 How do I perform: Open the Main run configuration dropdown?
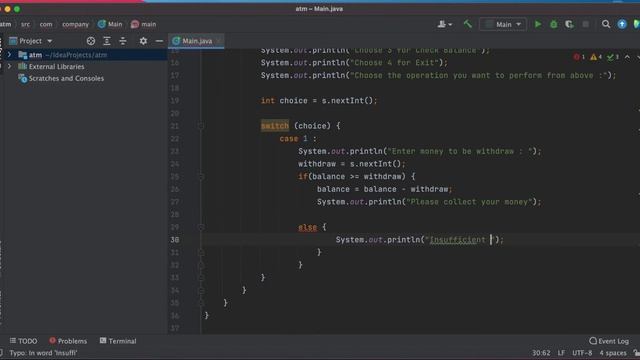(503, 24)
